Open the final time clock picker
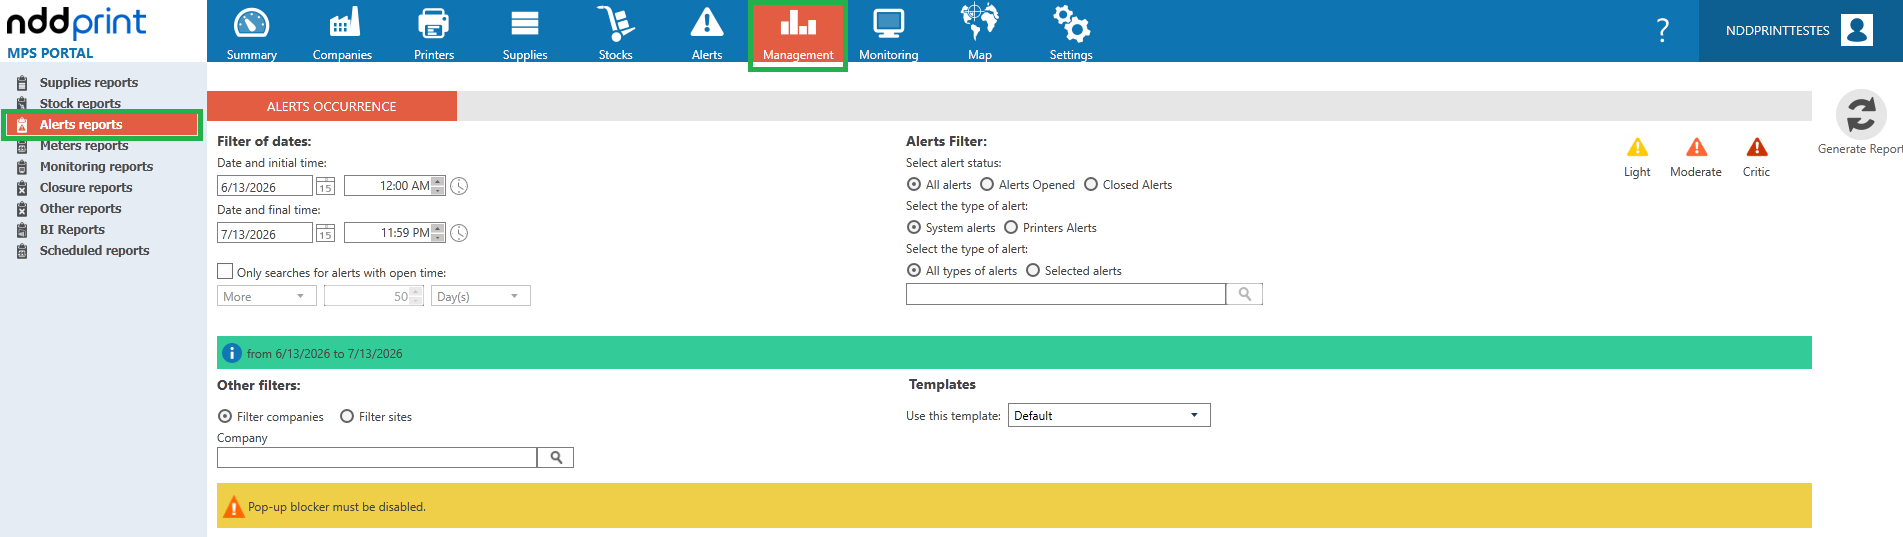The width and height of the screenshot is (1903, 537). [459, 233]
